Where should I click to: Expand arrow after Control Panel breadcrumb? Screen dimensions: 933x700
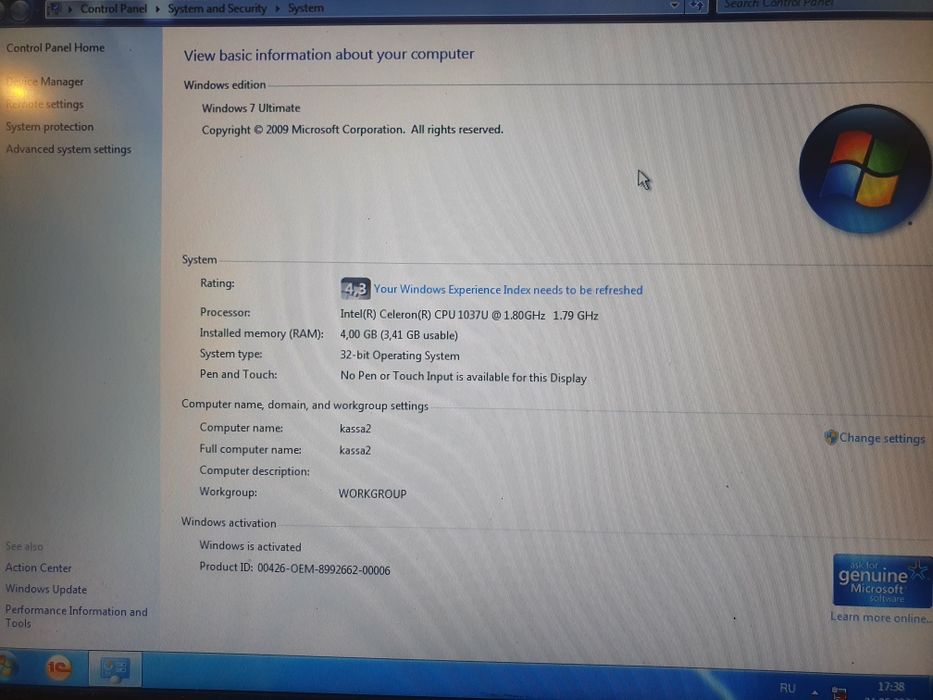point(157,9)
